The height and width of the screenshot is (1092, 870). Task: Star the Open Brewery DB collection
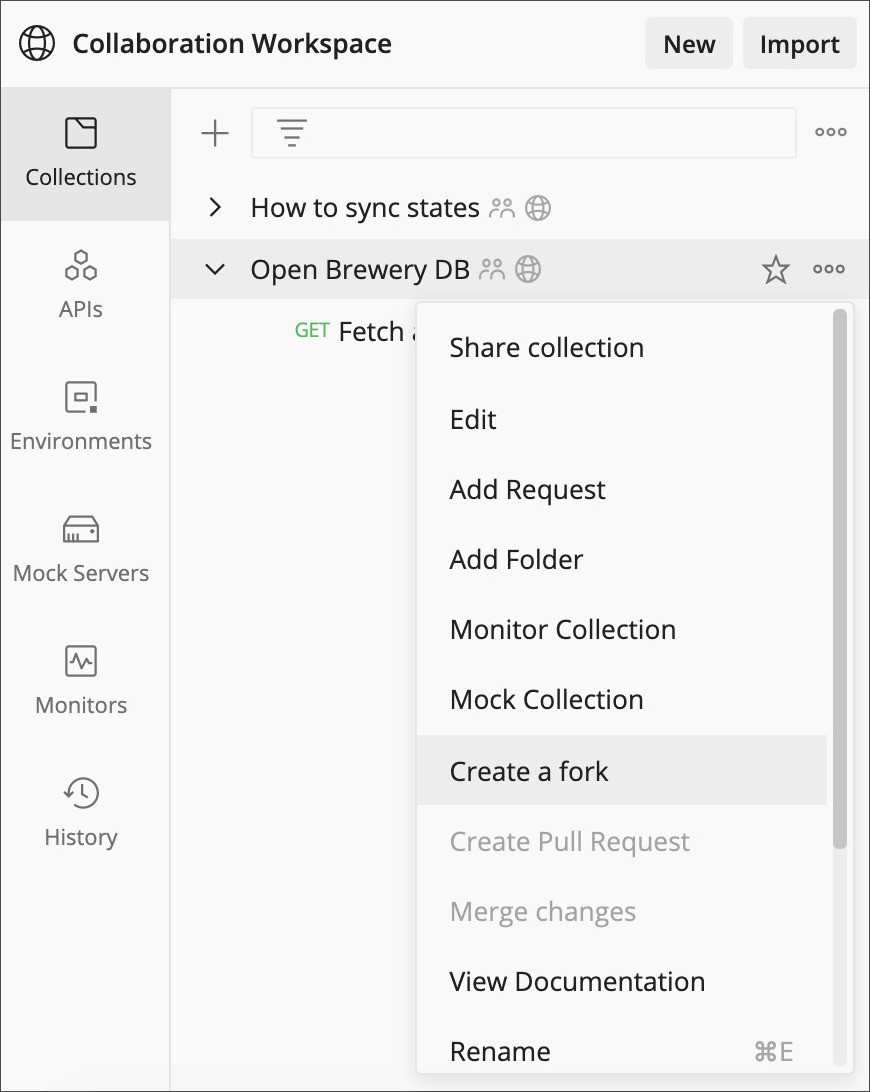(x=775, y=270)
